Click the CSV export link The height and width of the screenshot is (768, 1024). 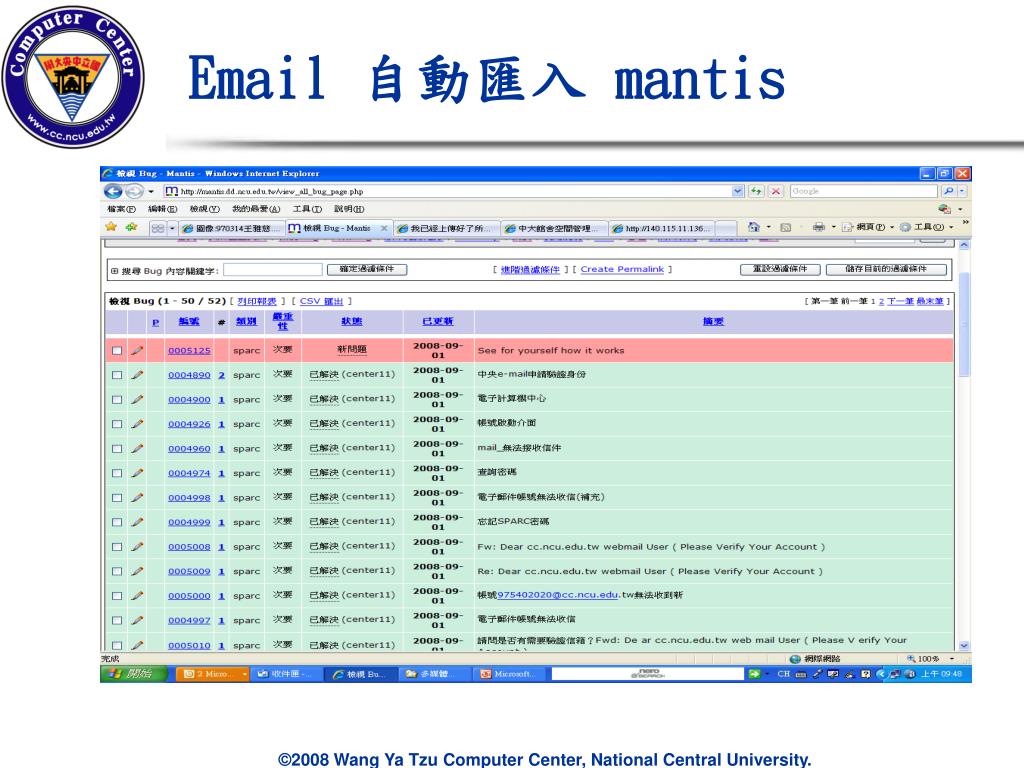point(321,301)
